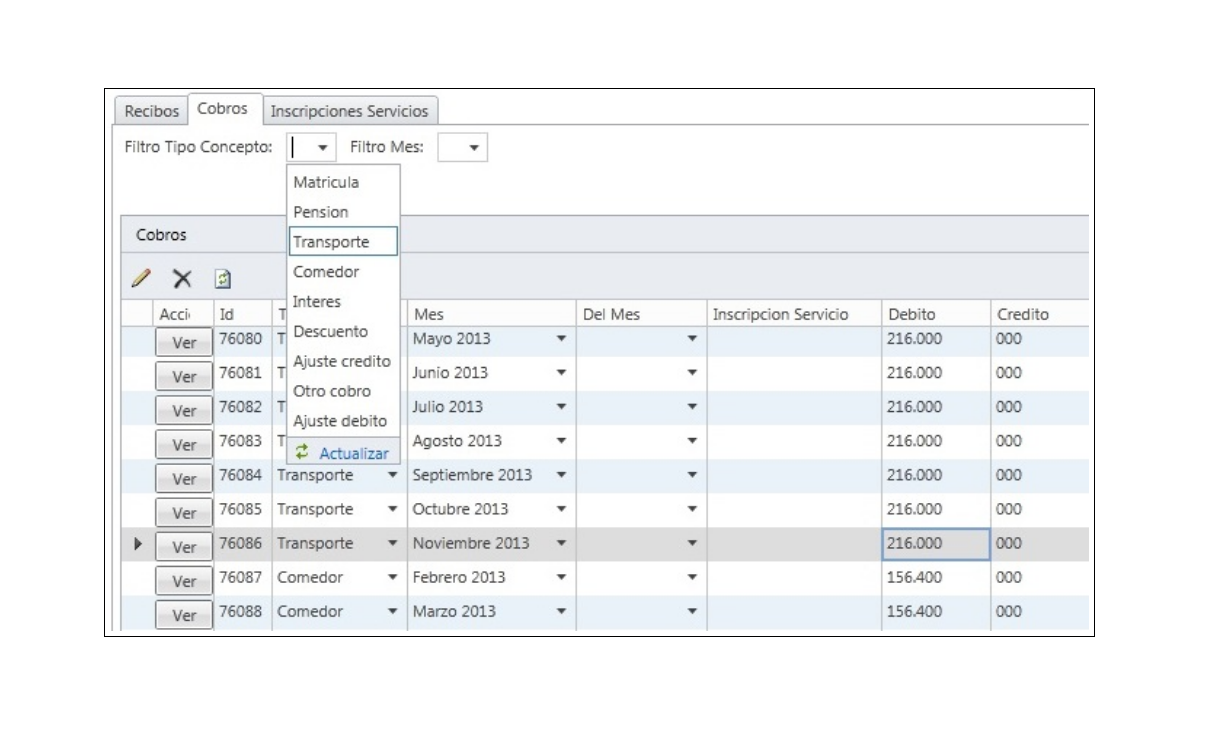Expand Mes dropdown for Julio 2013 row
The height and width of the screenshot is (756, 1208).
(x=561, y=407)
